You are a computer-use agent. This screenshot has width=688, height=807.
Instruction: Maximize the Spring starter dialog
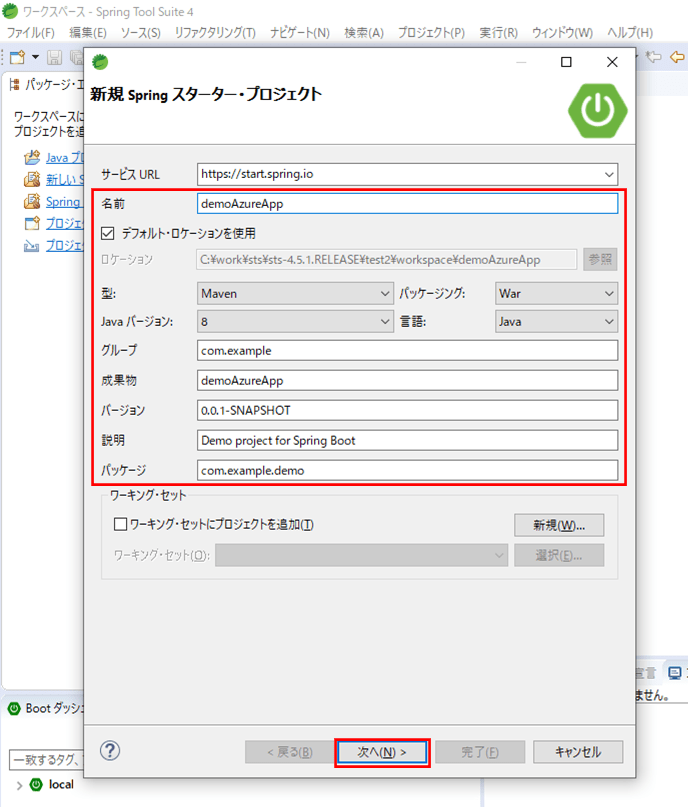click(566, 62)
